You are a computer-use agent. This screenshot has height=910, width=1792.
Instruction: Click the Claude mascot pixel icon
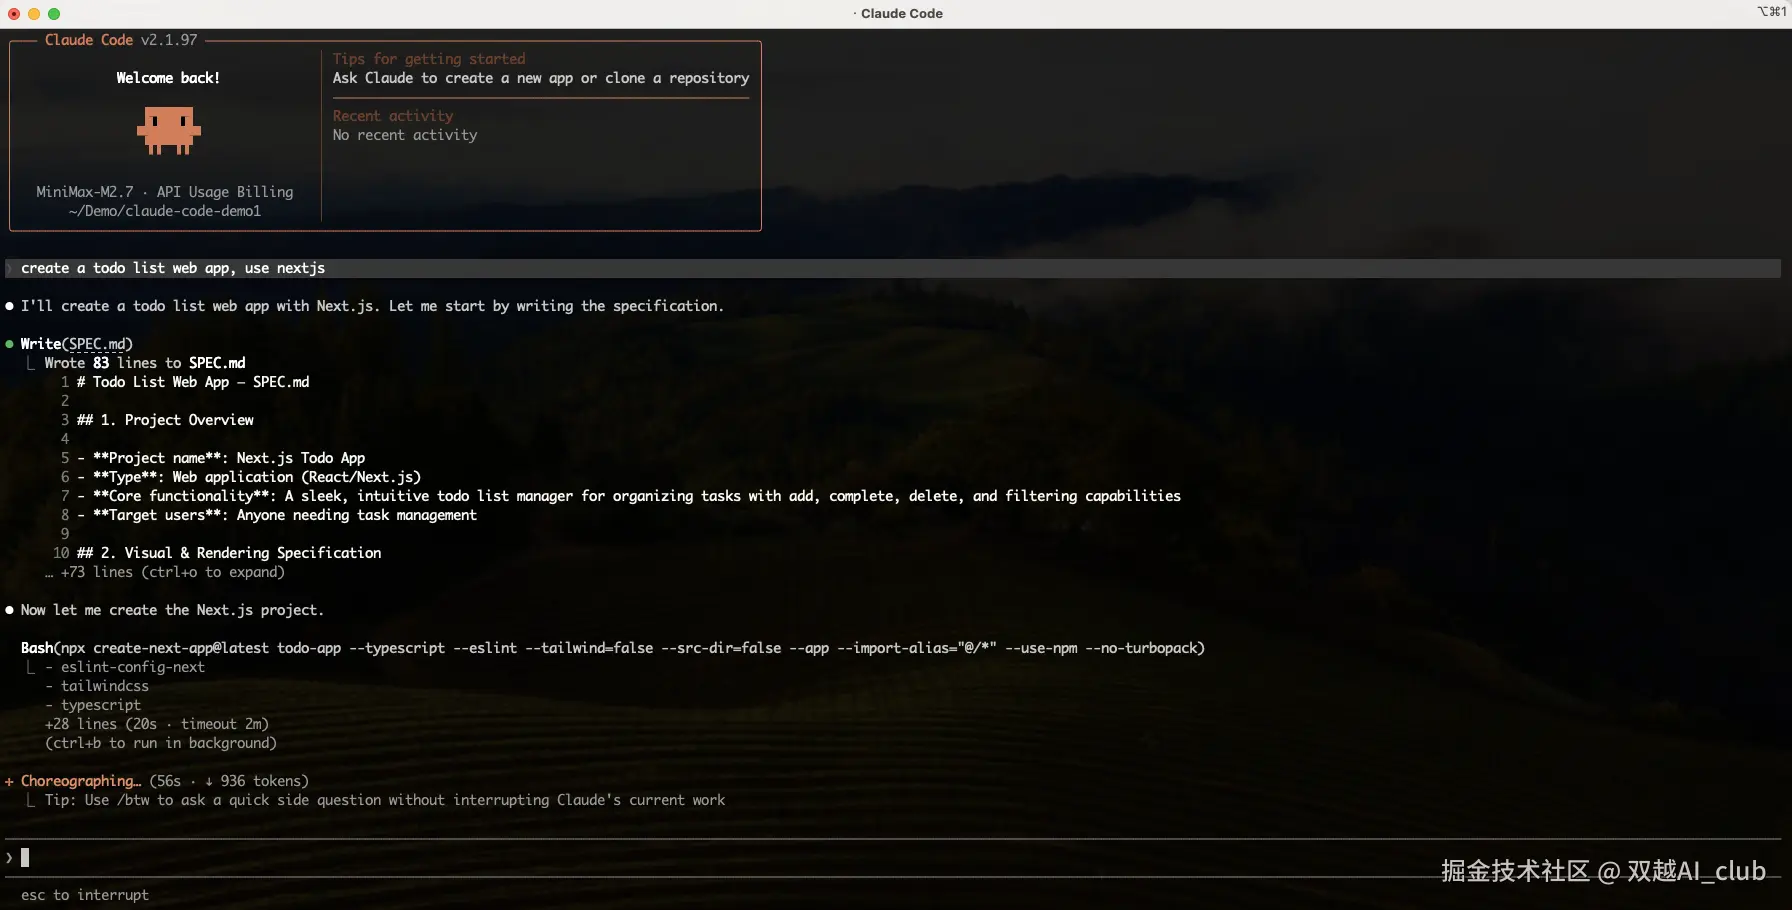click(x=169, y=131)
